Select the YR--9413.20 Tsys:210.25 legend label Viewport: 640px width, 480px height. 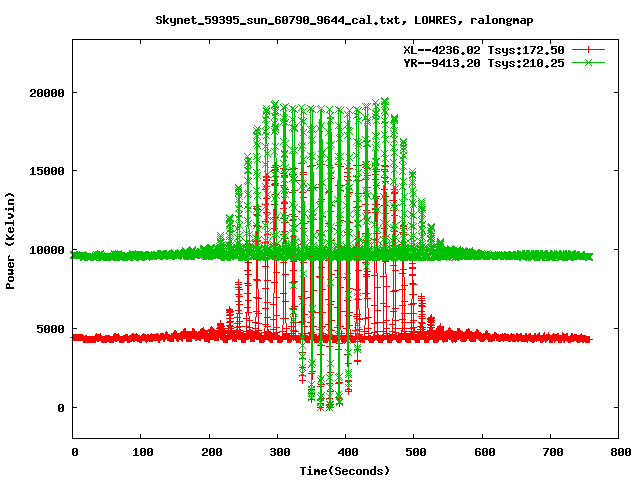(484, 63)
